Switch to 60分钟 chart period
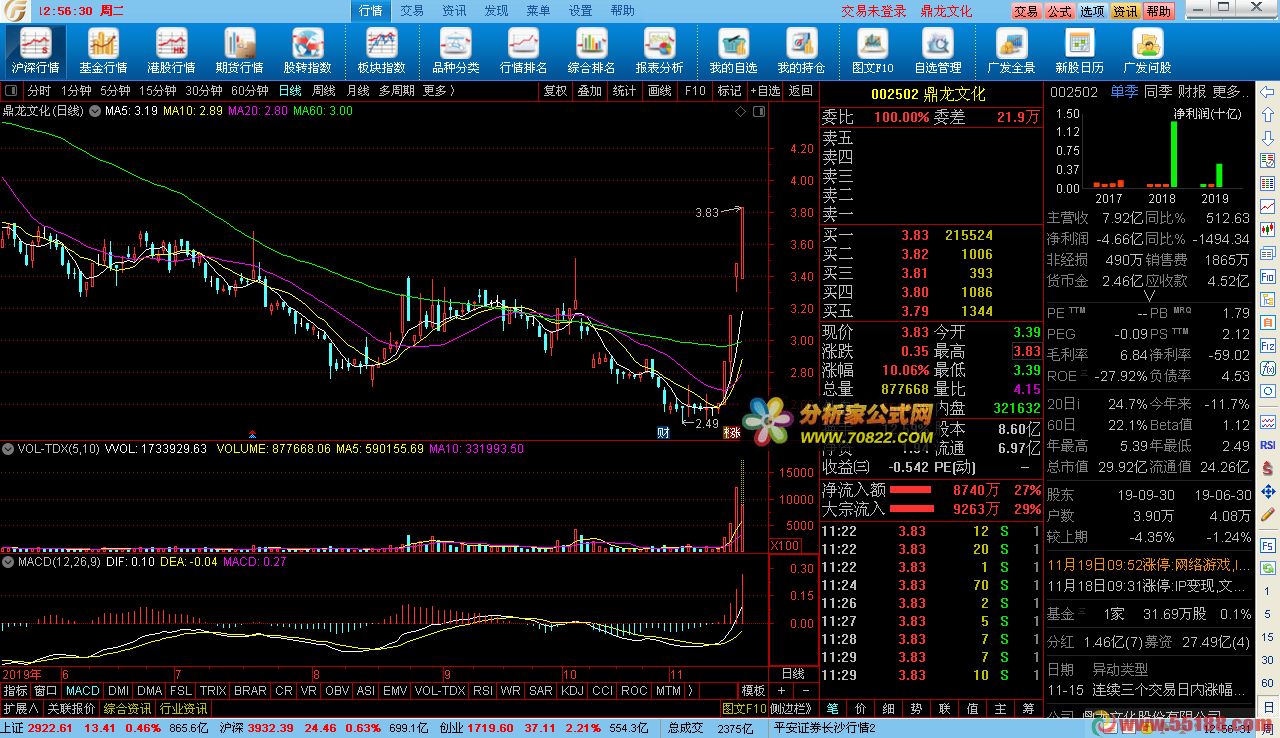Image resolution: width=1280 pixels, height=738 pixels. pos(249,91)
